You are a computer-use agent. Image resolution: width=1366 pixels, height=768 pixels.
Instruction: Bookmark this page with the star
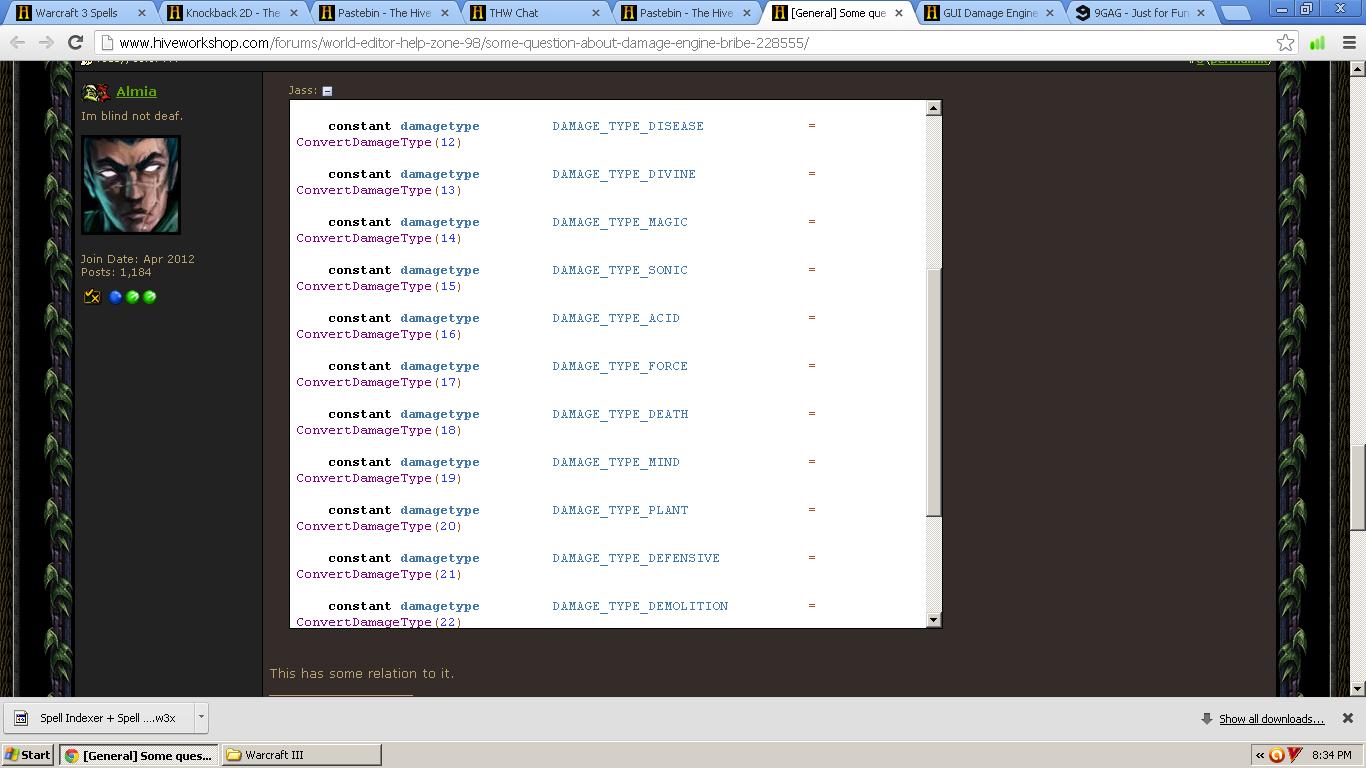click(1285, 42)
